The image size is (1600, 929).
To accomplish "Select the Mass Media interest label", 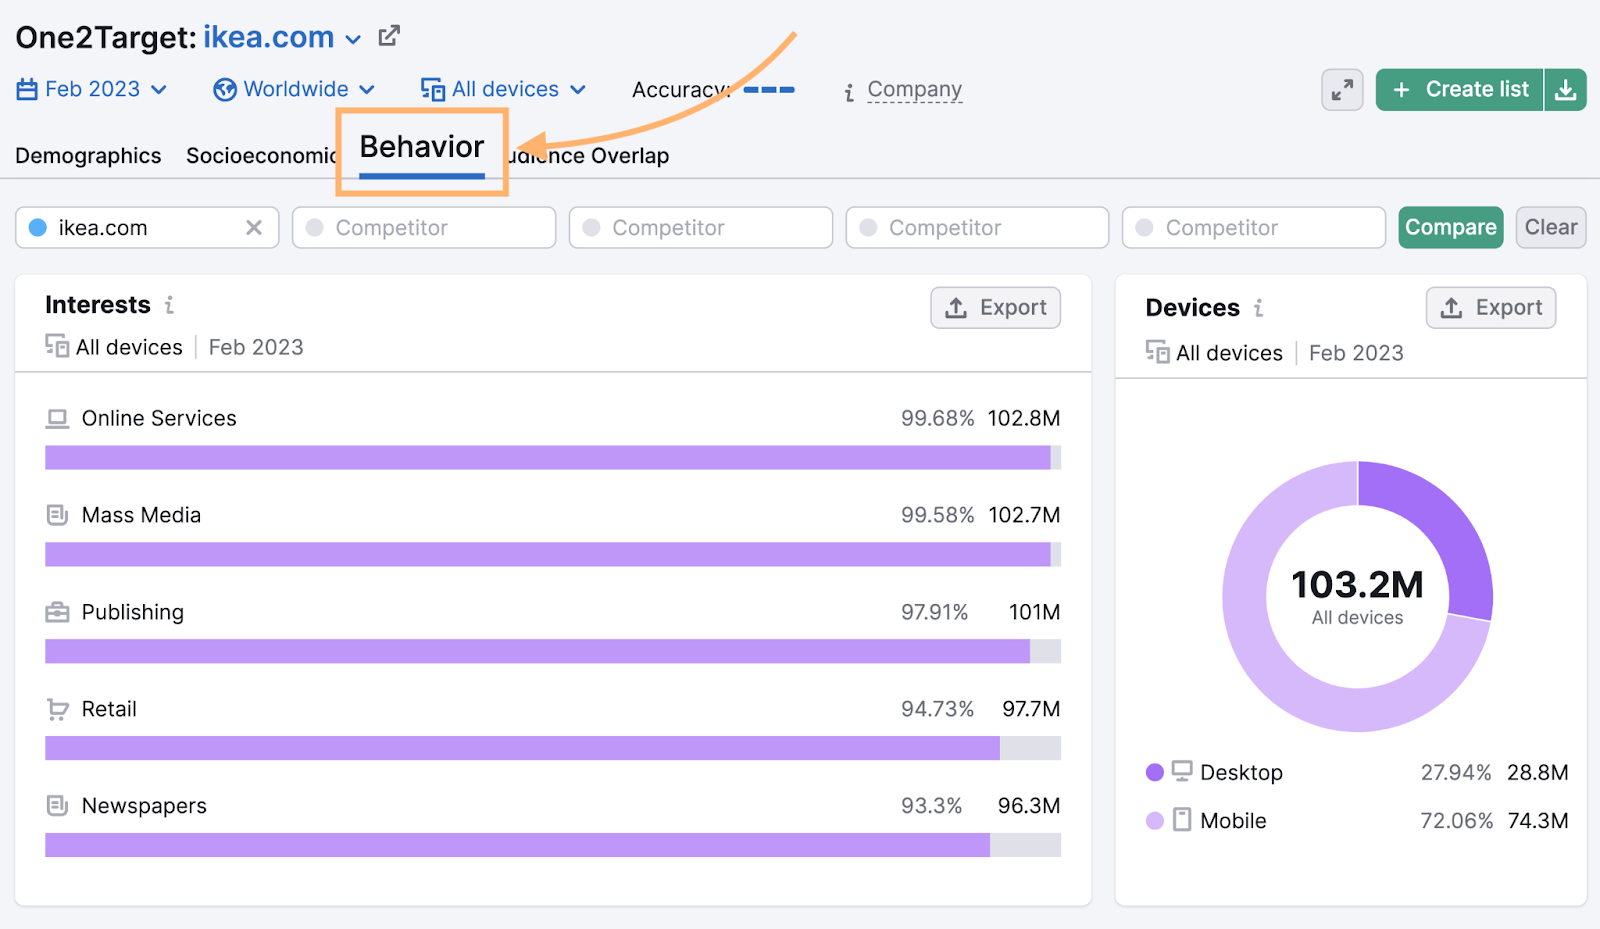I will (x=141, y=515).
